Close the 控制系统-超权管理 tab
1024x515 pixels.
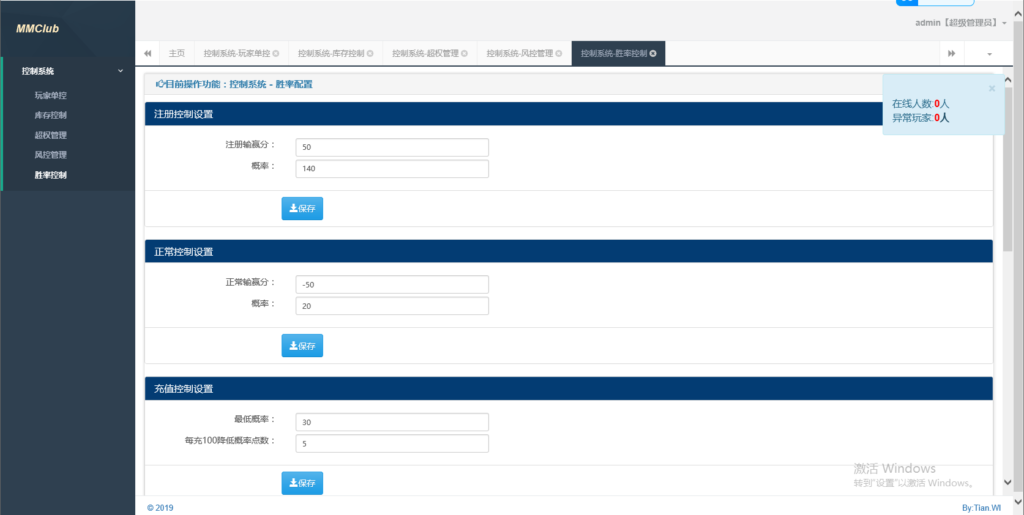pos(464,53)
